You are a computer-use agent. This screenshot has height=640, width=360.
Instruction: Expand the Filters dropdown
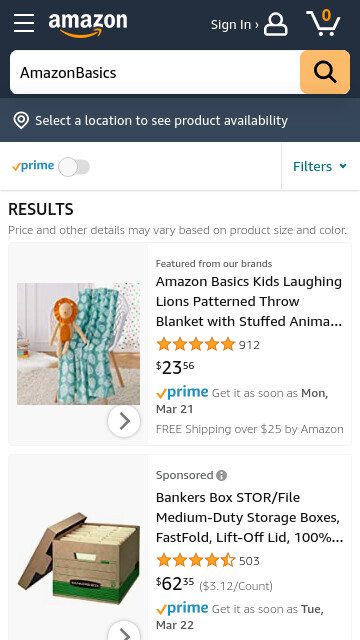click(x=320, y=166)
